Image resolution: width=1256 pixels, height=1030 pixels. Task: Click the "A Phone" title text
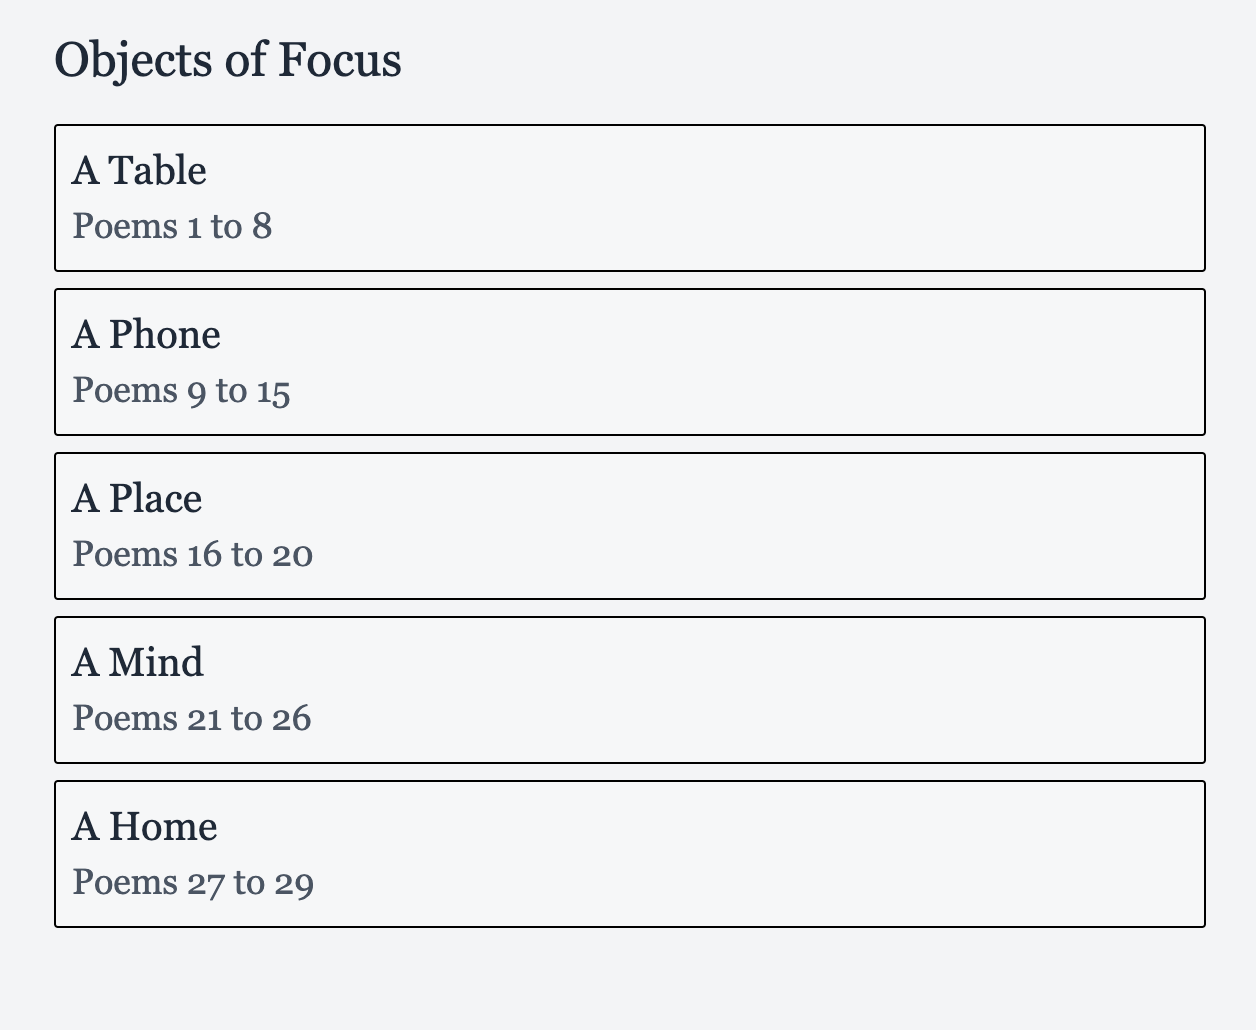coord(146,335)
